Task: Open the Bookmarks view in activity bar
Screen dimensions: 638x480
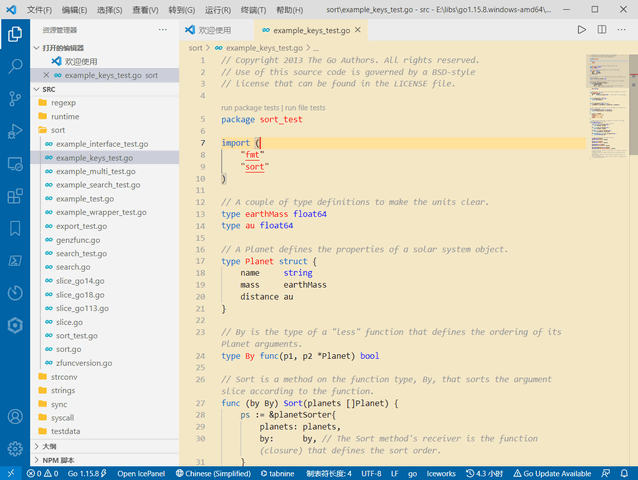Action: pos(15,228)
